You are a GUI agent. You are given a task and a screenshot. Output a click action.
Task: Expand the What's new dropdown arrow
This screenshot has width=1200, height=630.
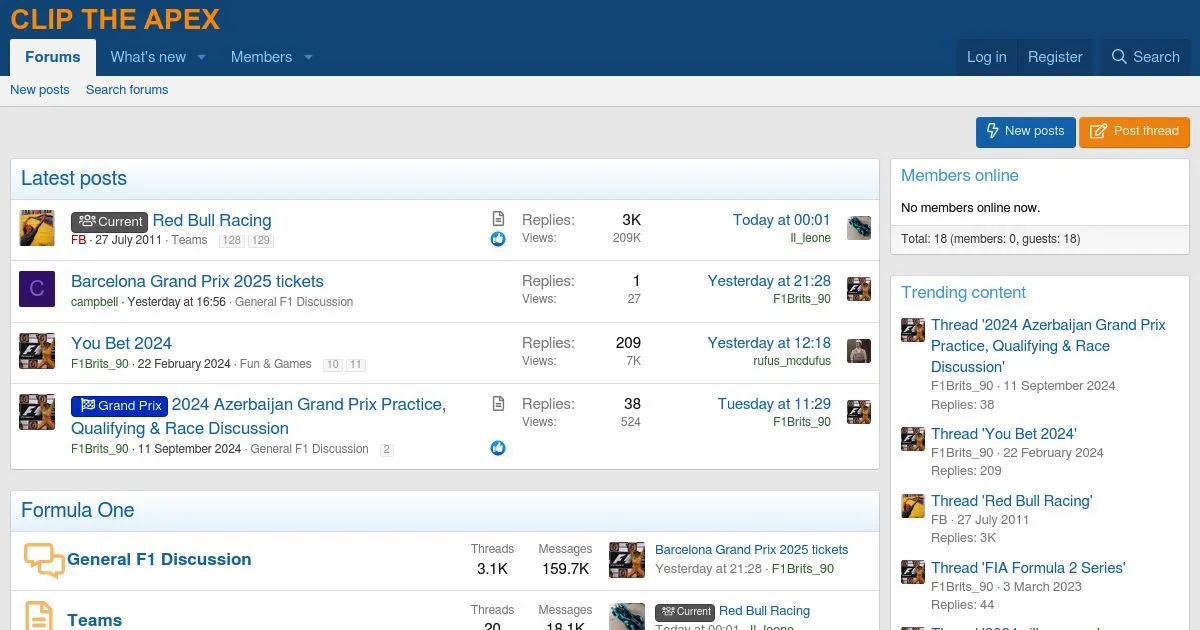point(201,57)
